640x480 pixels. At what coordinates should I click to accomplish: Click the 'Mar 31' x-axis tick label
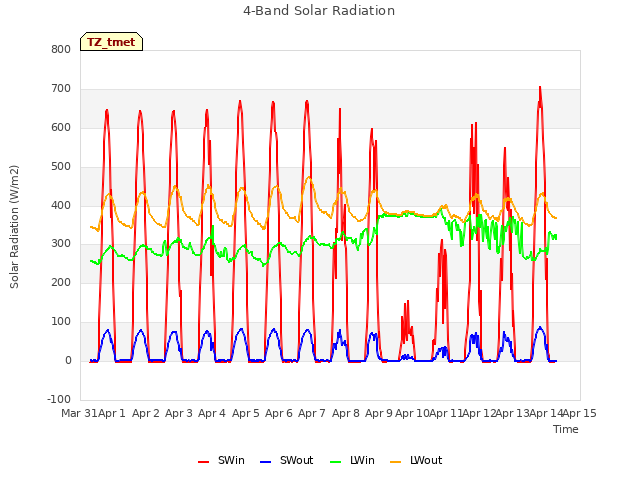click(x=79, y=413)
